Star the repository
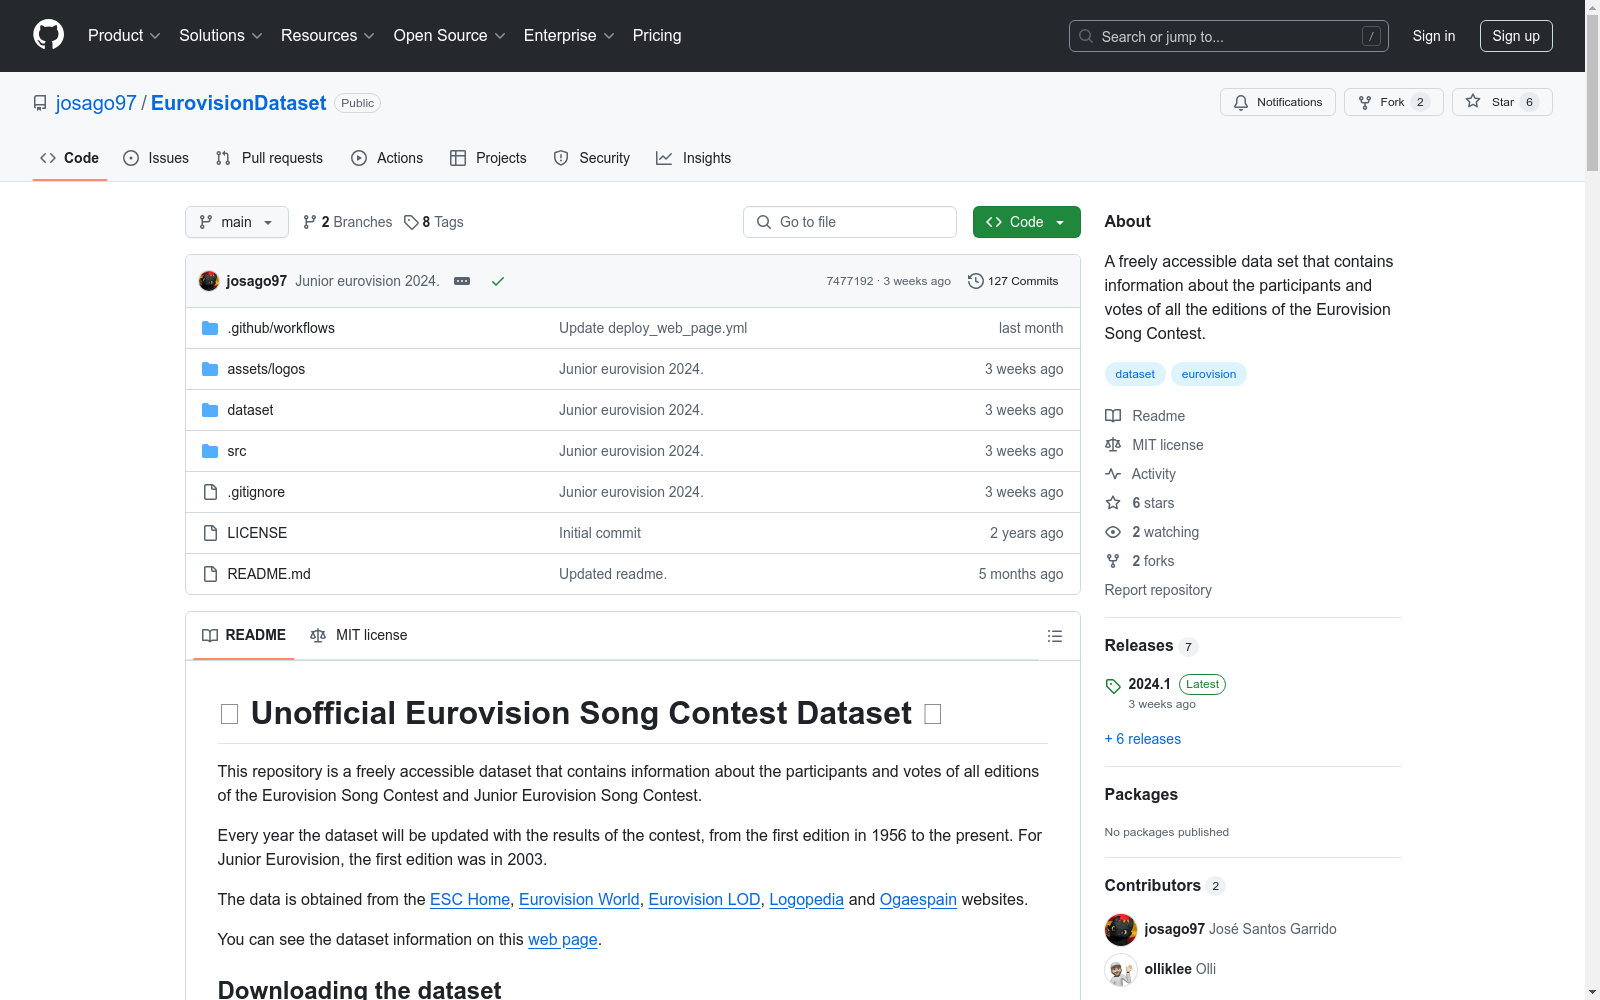 tap(1502, 102)
